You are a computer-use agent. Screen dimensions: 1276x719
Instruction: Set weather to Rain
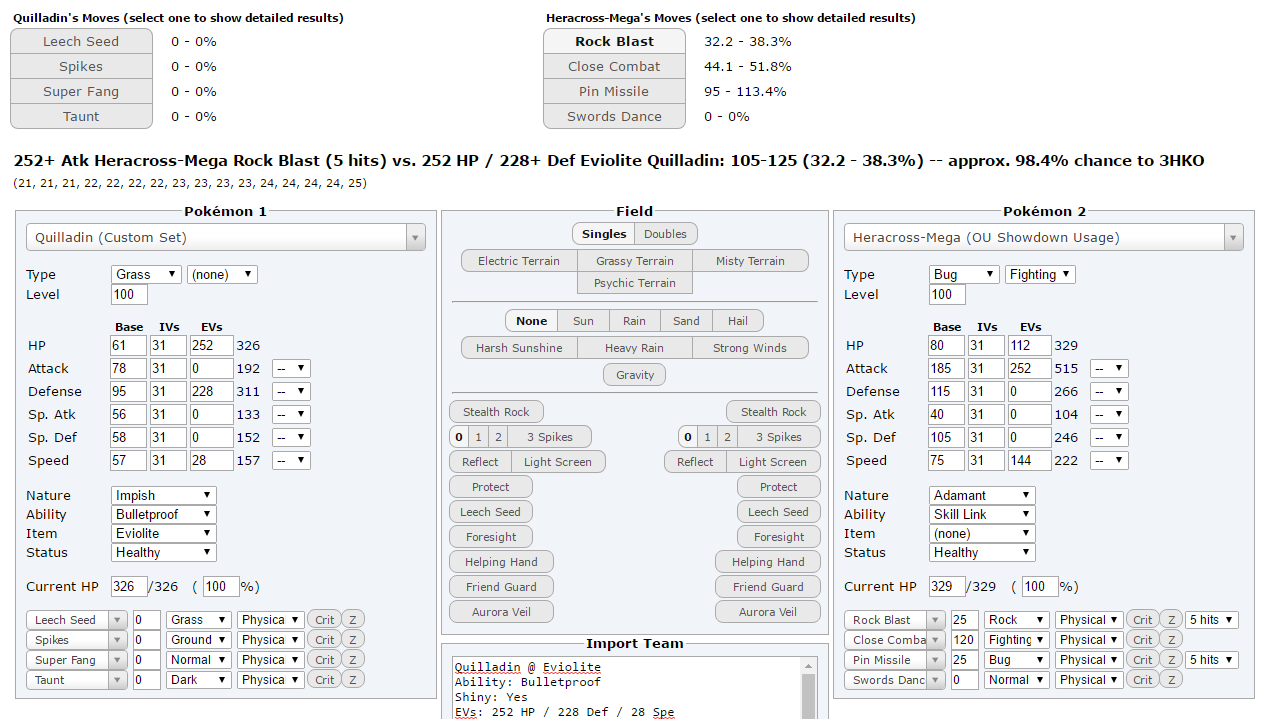(x=635, y=321)
